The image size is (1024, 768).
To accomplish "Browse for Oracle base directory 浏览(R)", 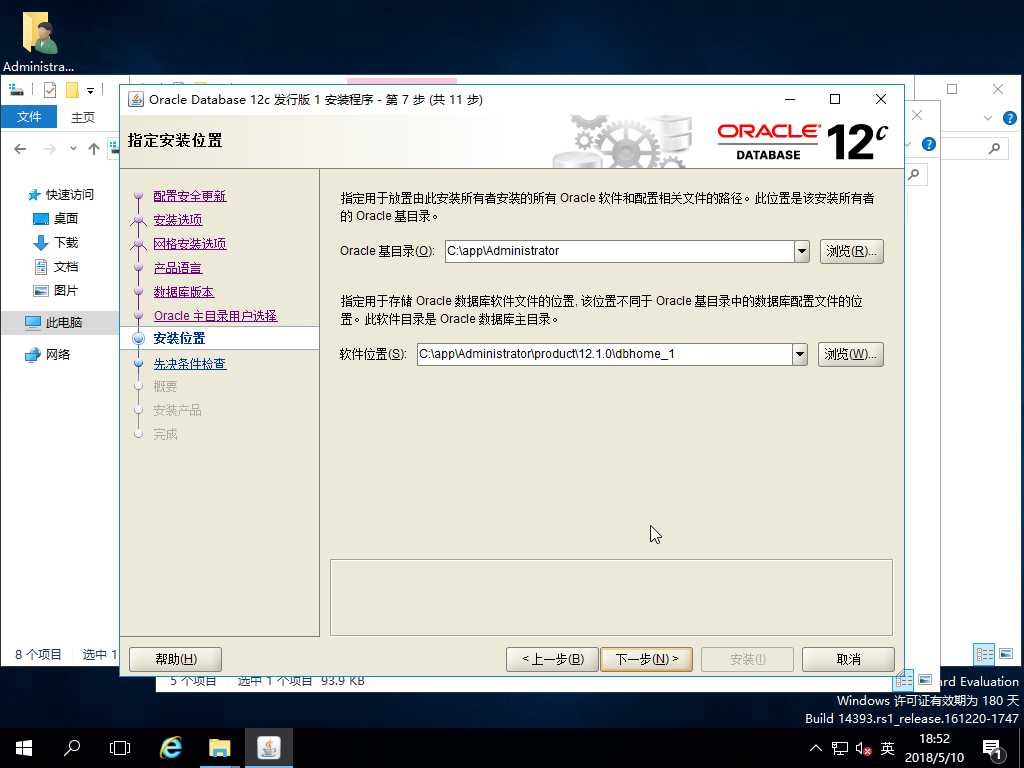I will tap(852, 251).
